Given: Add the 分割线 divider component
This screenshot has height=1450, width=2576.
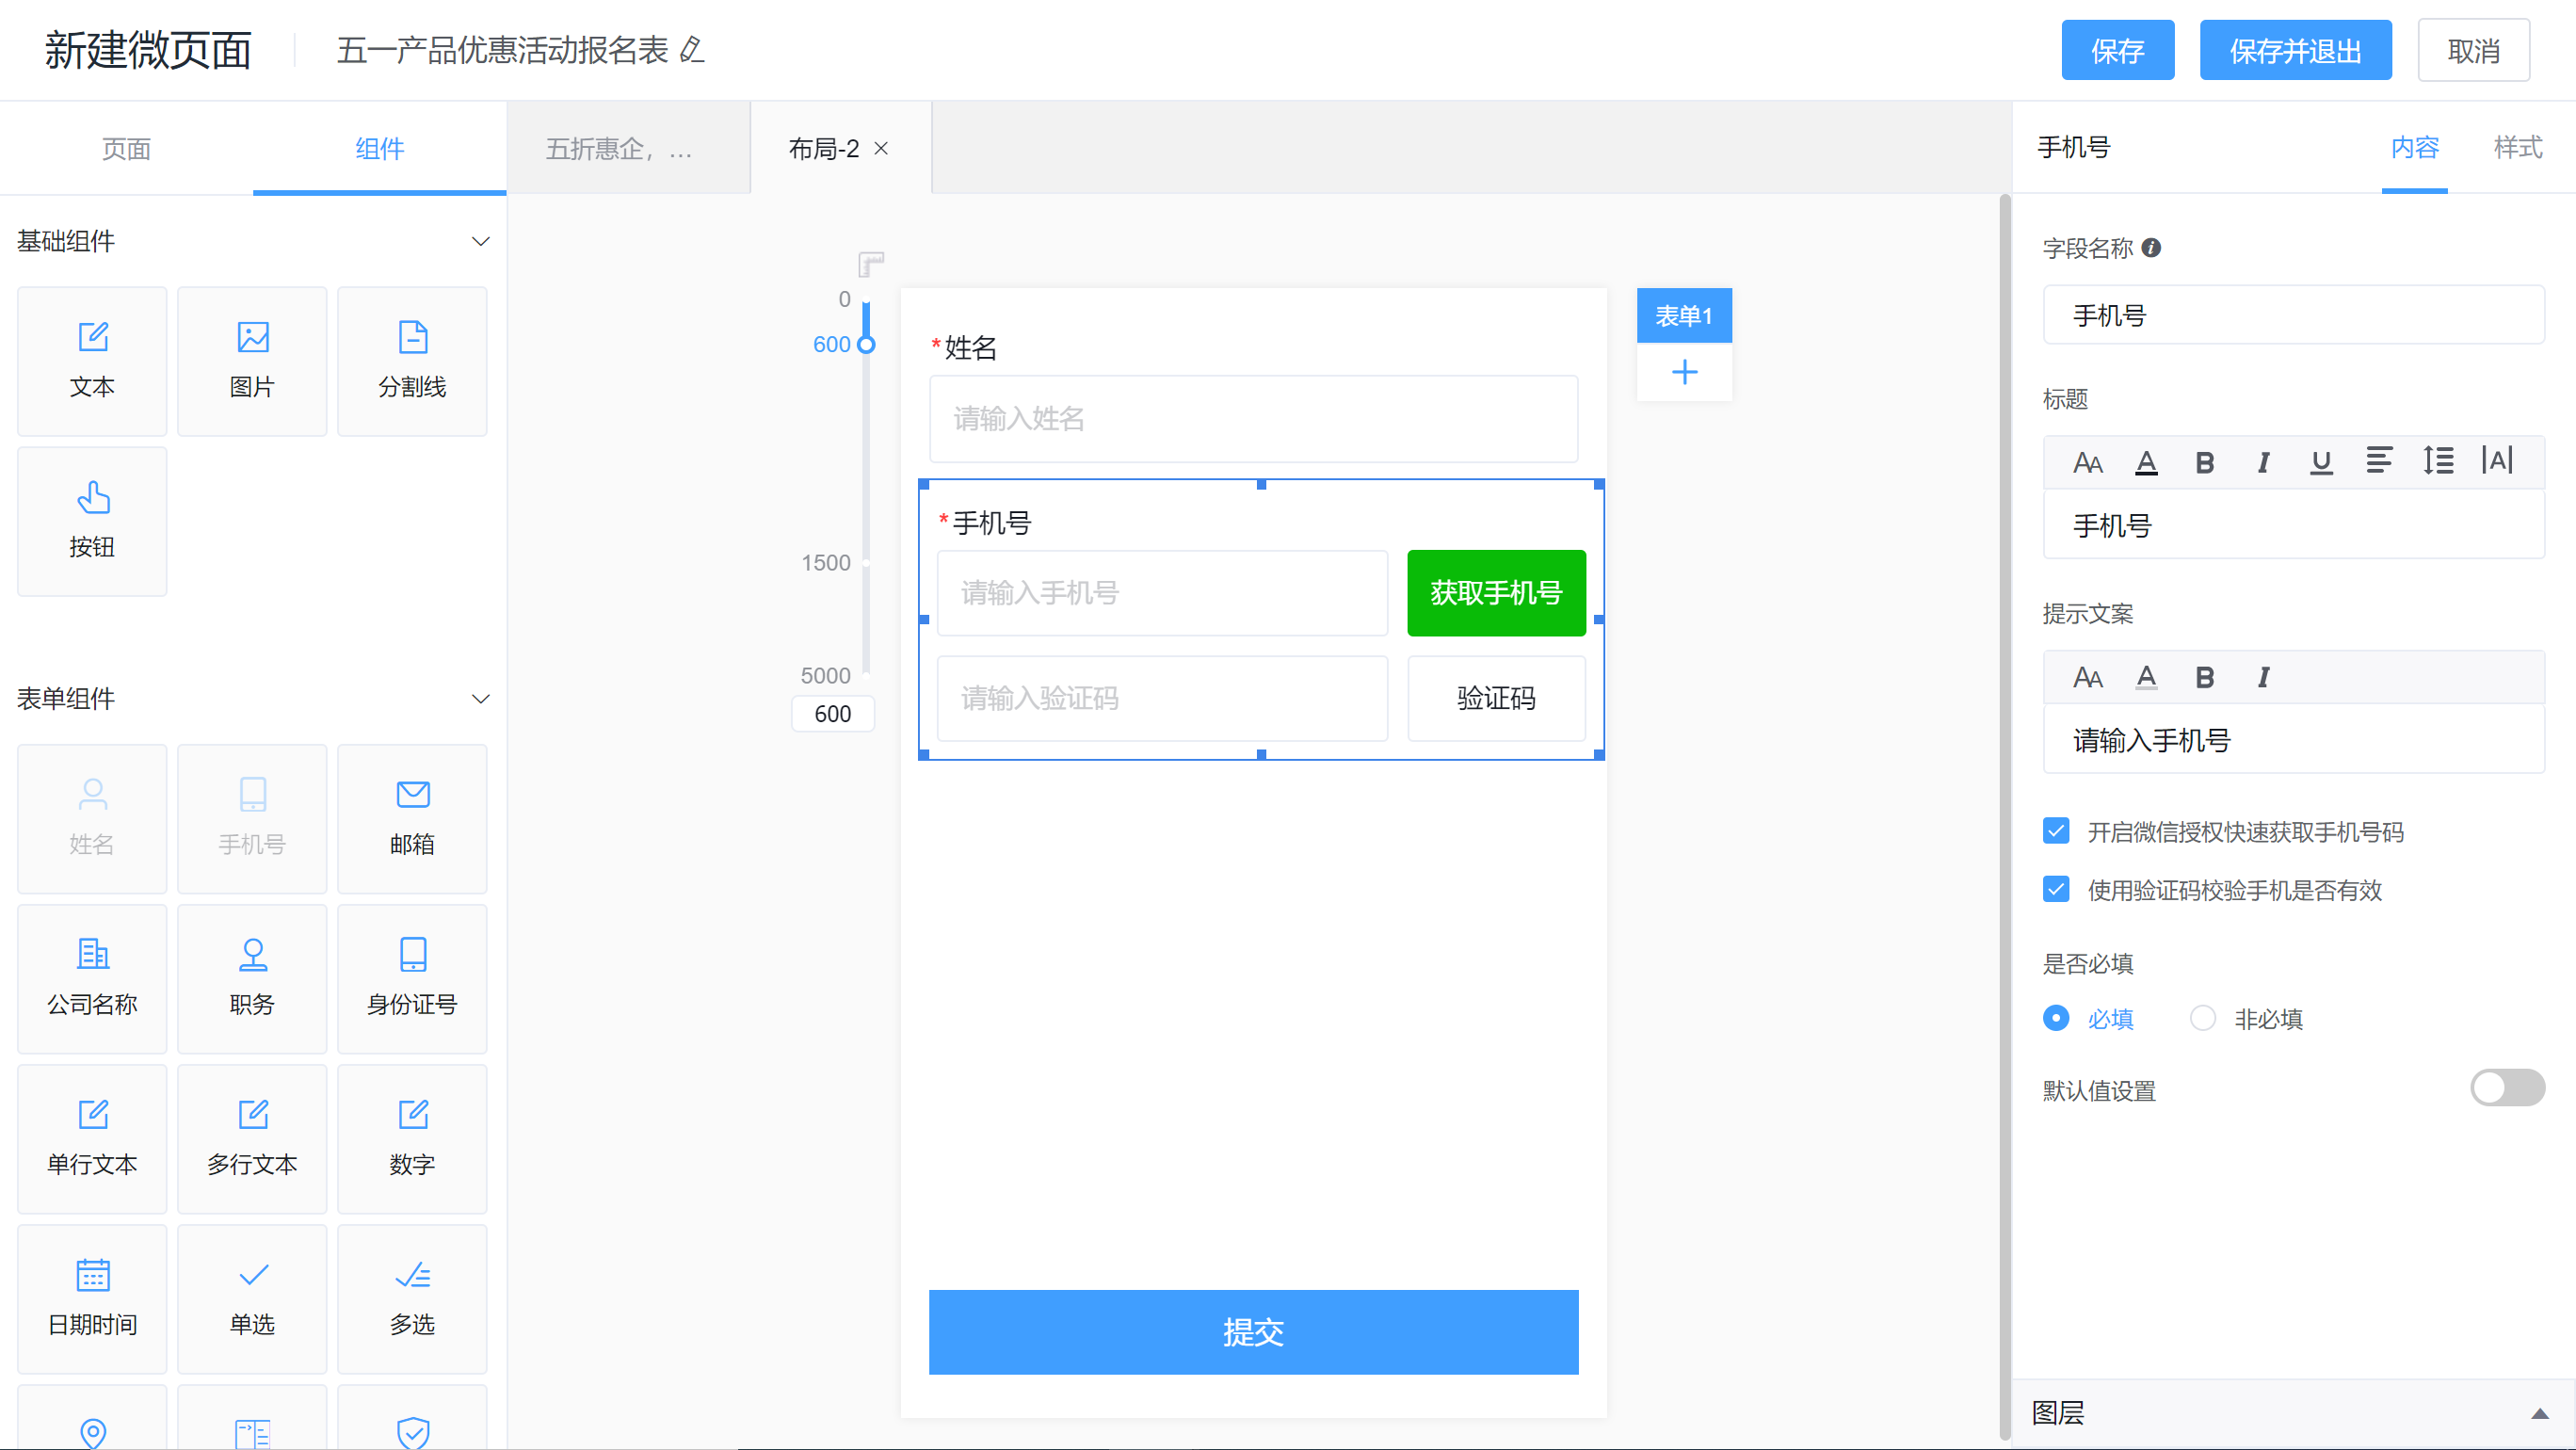Looking at the screenshot, I should (412, 361).
